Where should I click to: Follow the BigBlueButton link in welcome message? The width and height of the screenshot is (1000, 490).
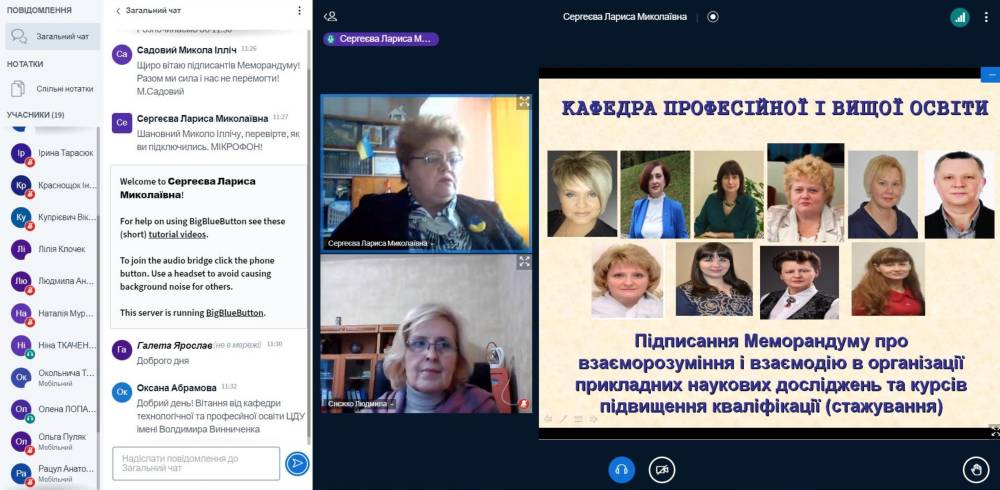tap(234, 312)
